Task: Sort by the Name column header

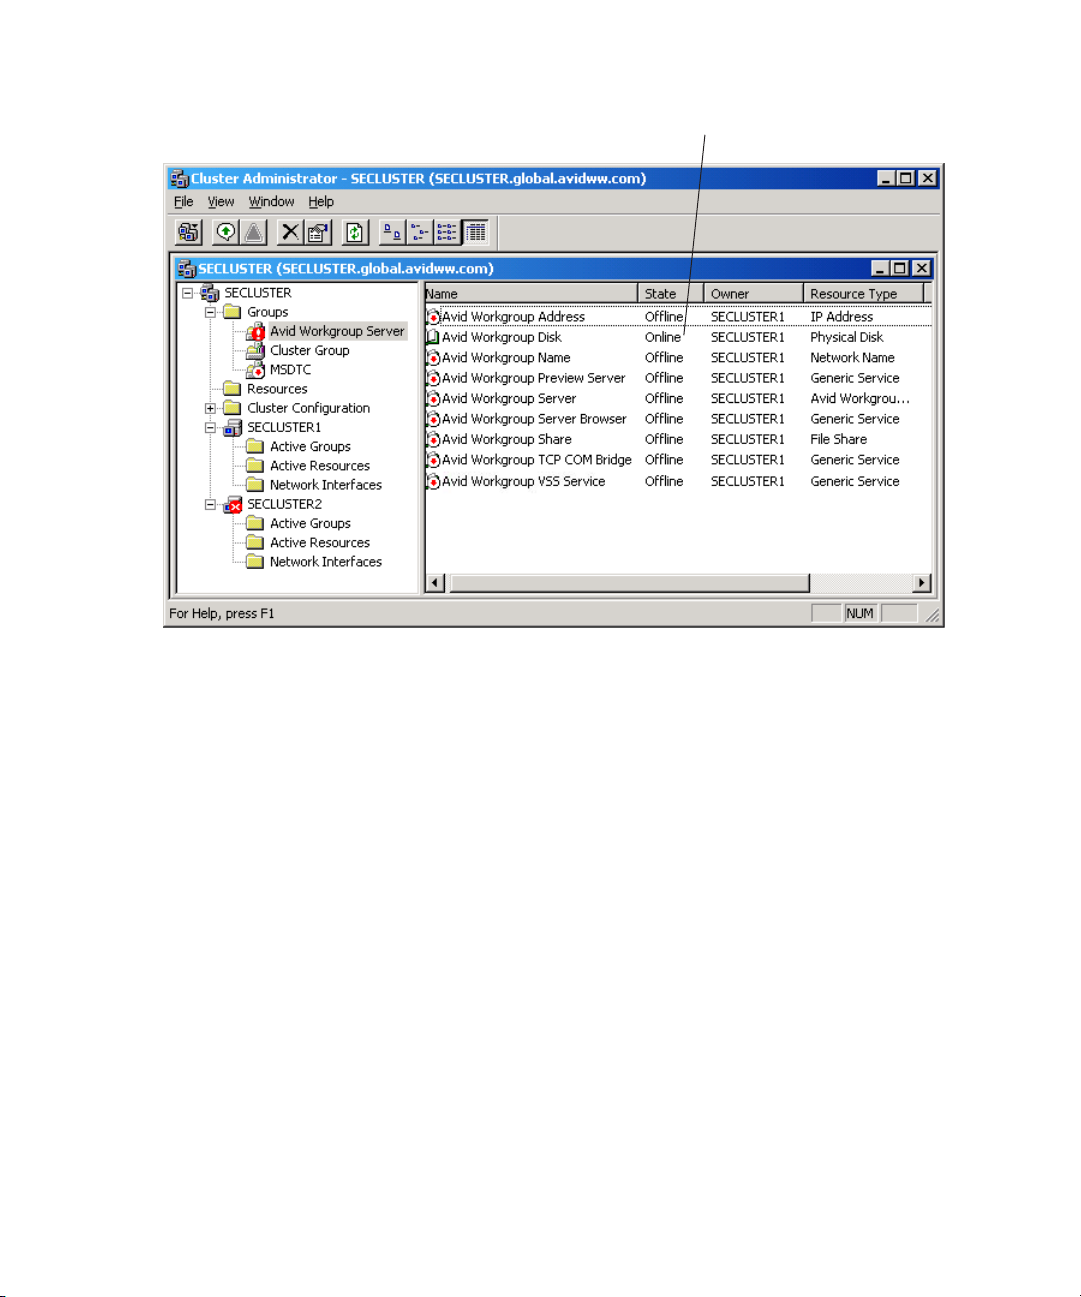Action: pos(531,293)
